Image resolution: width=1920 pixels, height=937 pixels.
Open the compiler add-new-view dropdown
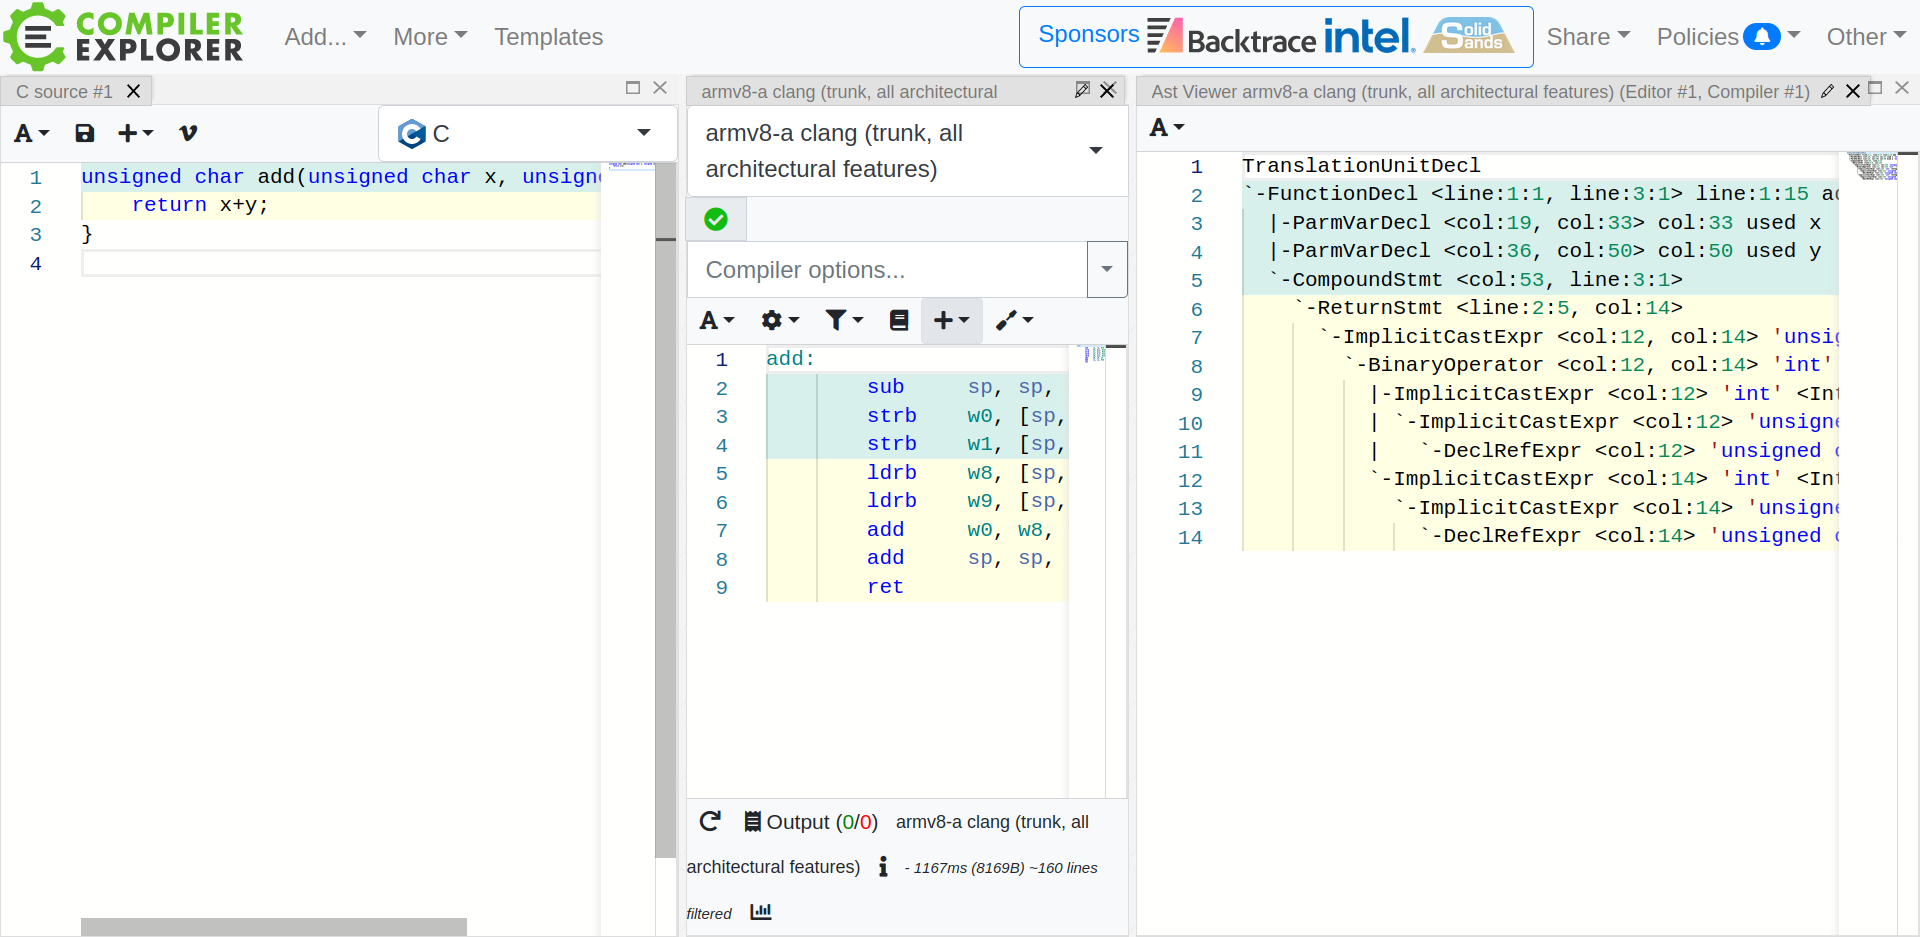point(951,320)
